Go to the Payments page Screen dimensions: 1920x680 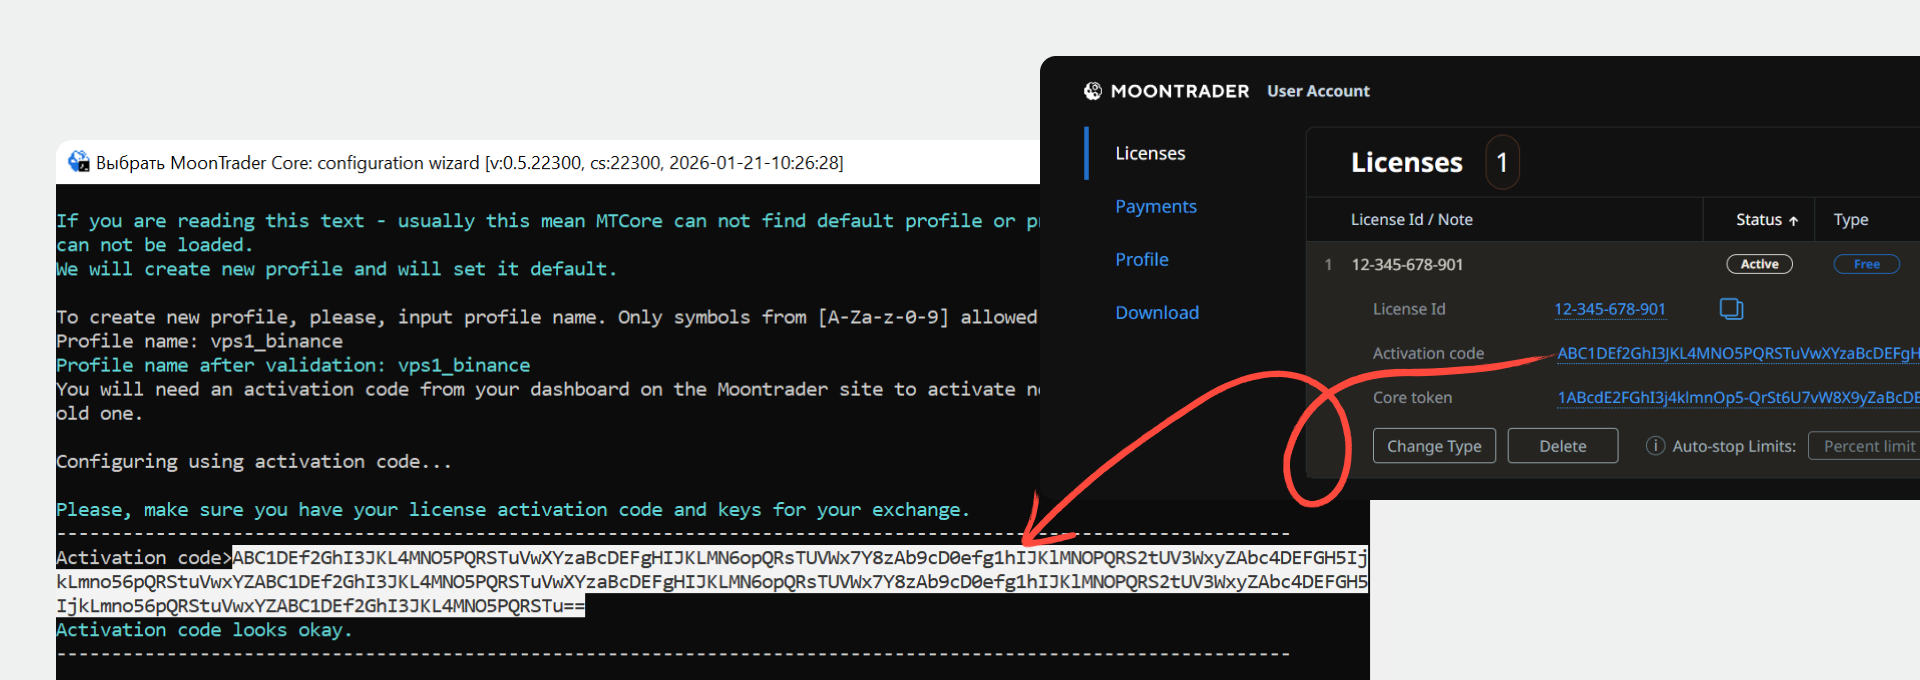1156,206
